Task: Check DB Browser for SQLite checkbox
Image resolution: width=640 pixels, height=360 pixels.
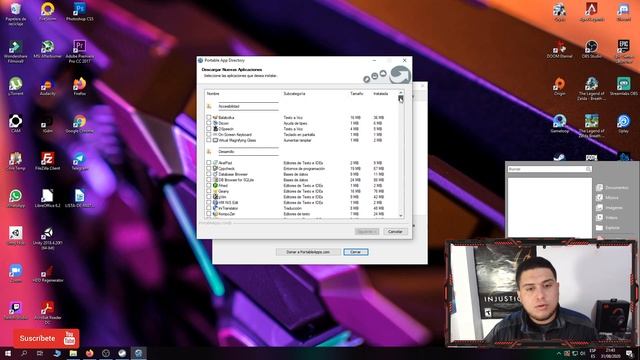Action: pos(209,180)
